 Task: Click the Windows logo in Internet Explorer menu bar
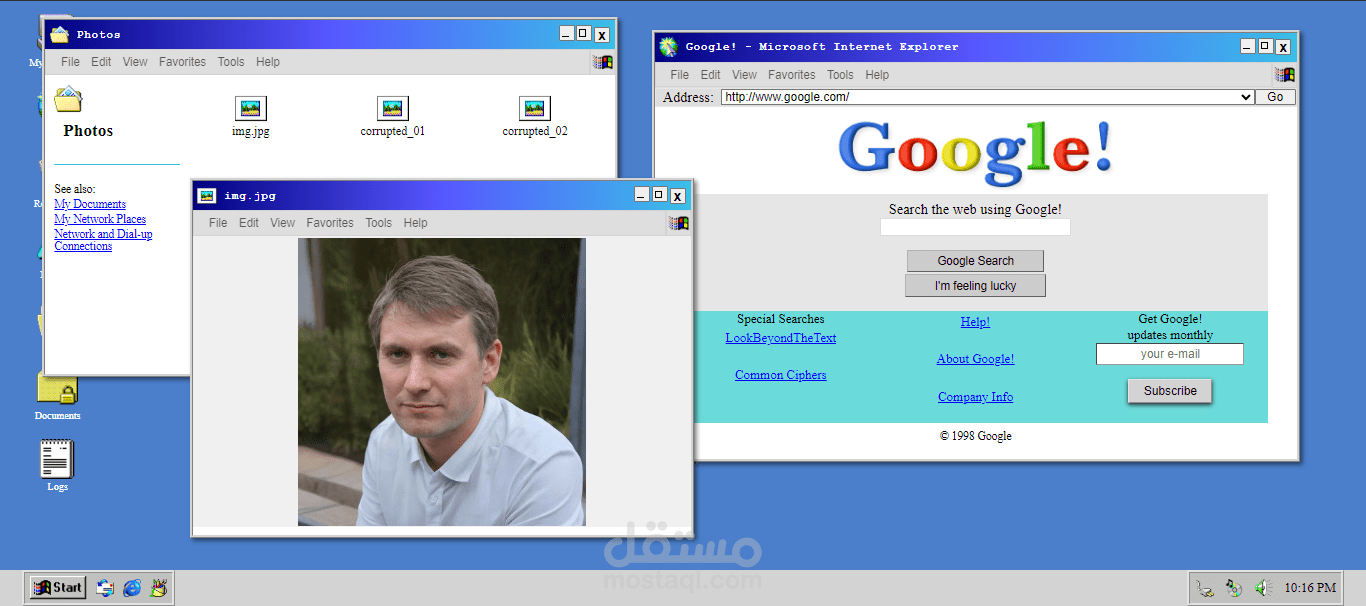pyautogui.click(x=1284, y=75)
